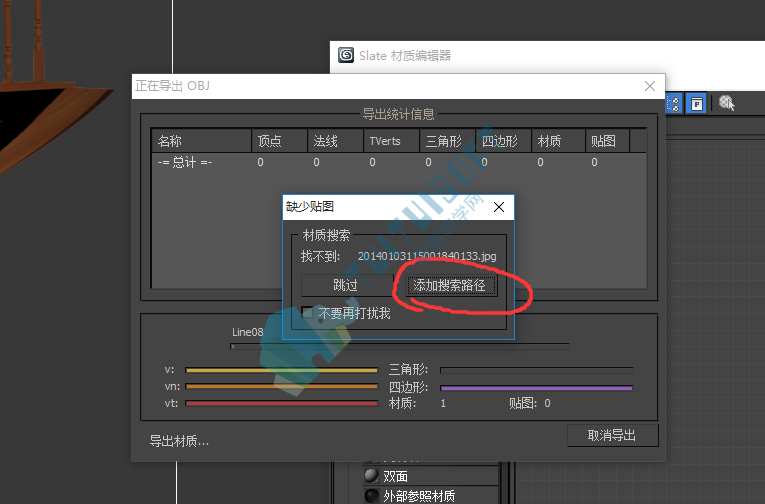Click the 四边形 column header
The image size is (765, 504).
tap(503, 141)
